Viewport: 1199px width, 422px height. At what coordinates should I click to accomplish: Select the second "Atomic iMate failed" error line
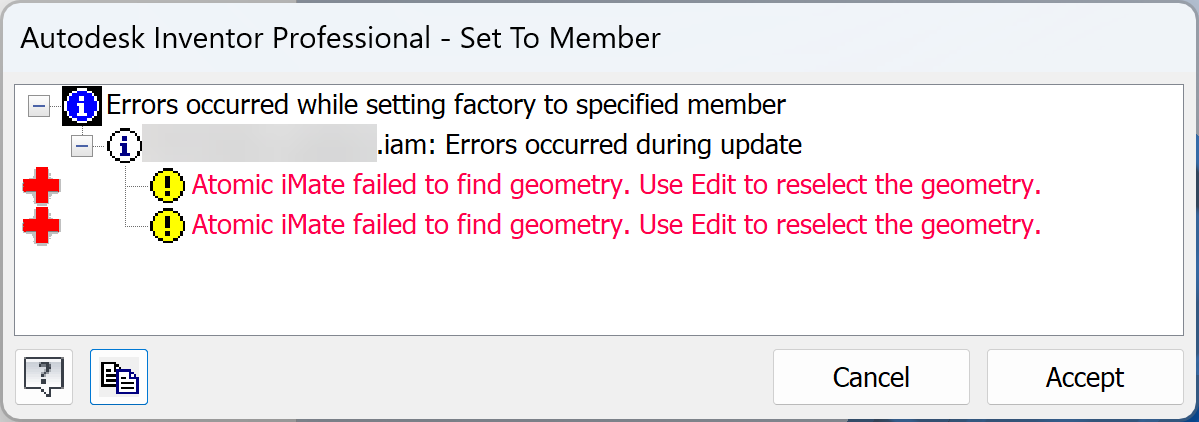tap(616, 226)
